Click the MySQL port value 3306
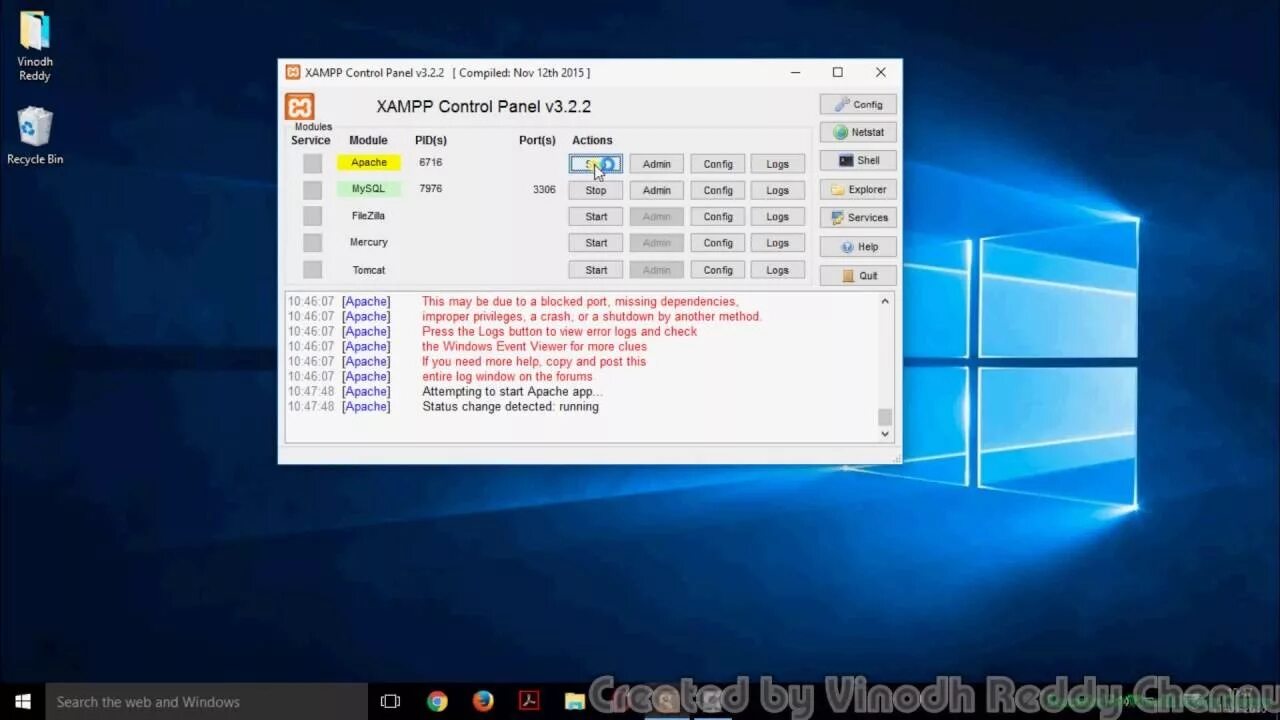The image size is (1280, 720). tap(544, 189)
